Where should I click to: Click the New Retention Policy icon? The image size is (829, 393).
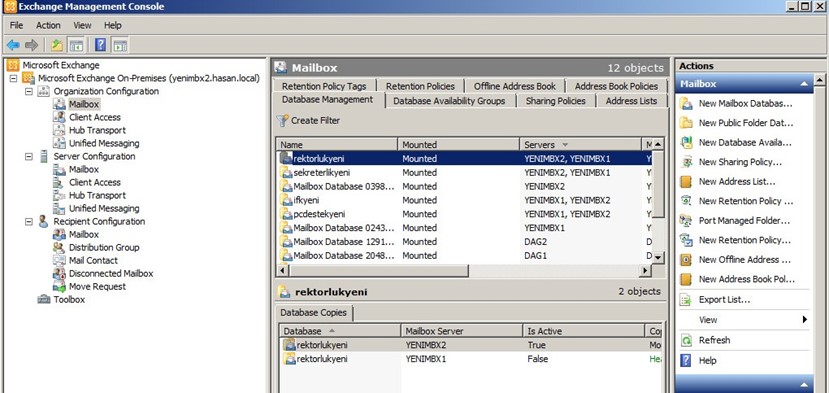tap(686, 240)
